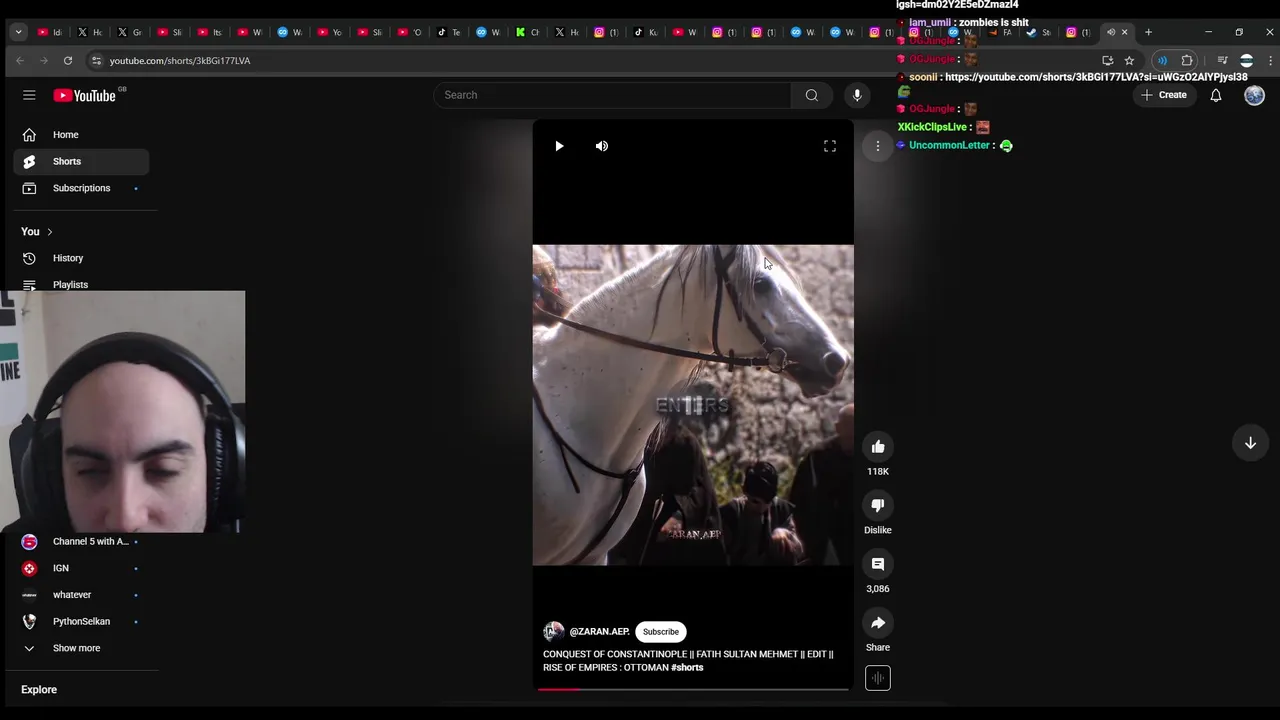This screenshot has height=720, width=1280.
Task: Focus the YouTube search field
Action: click(612, 95)
